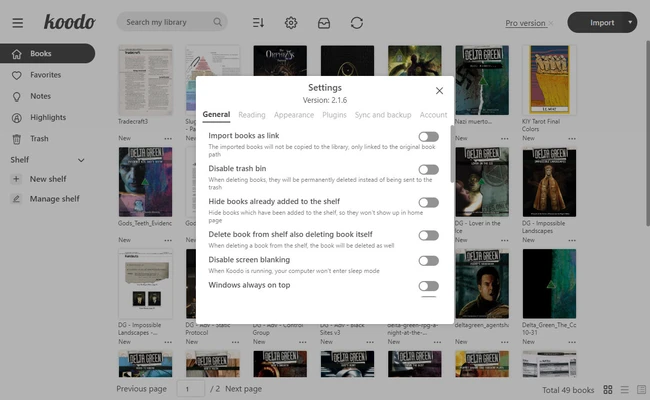Open the Account settings tab
Viewport: 650px width, 400px height.
tap(433, 115)
